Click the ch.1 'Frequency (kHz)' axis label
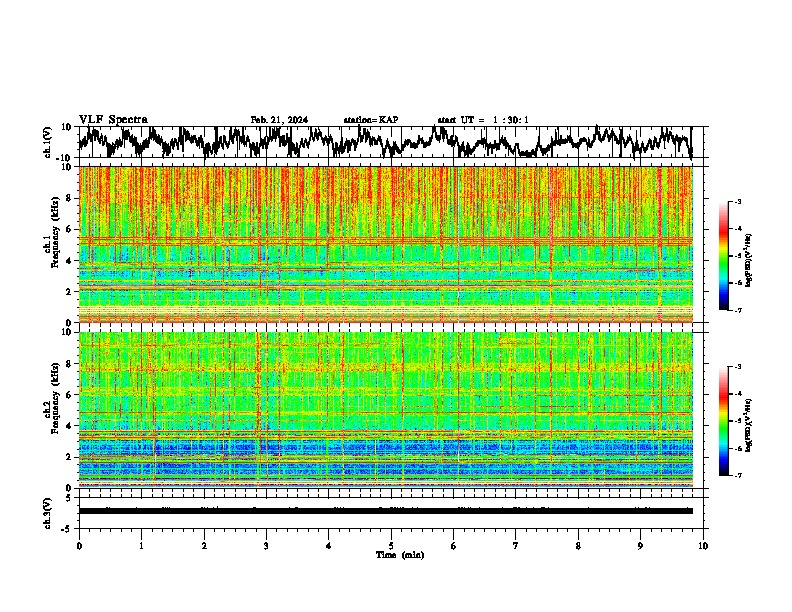The height and width of the screenshot is (612, 792). pyautogui.click(x=55, y=233)
